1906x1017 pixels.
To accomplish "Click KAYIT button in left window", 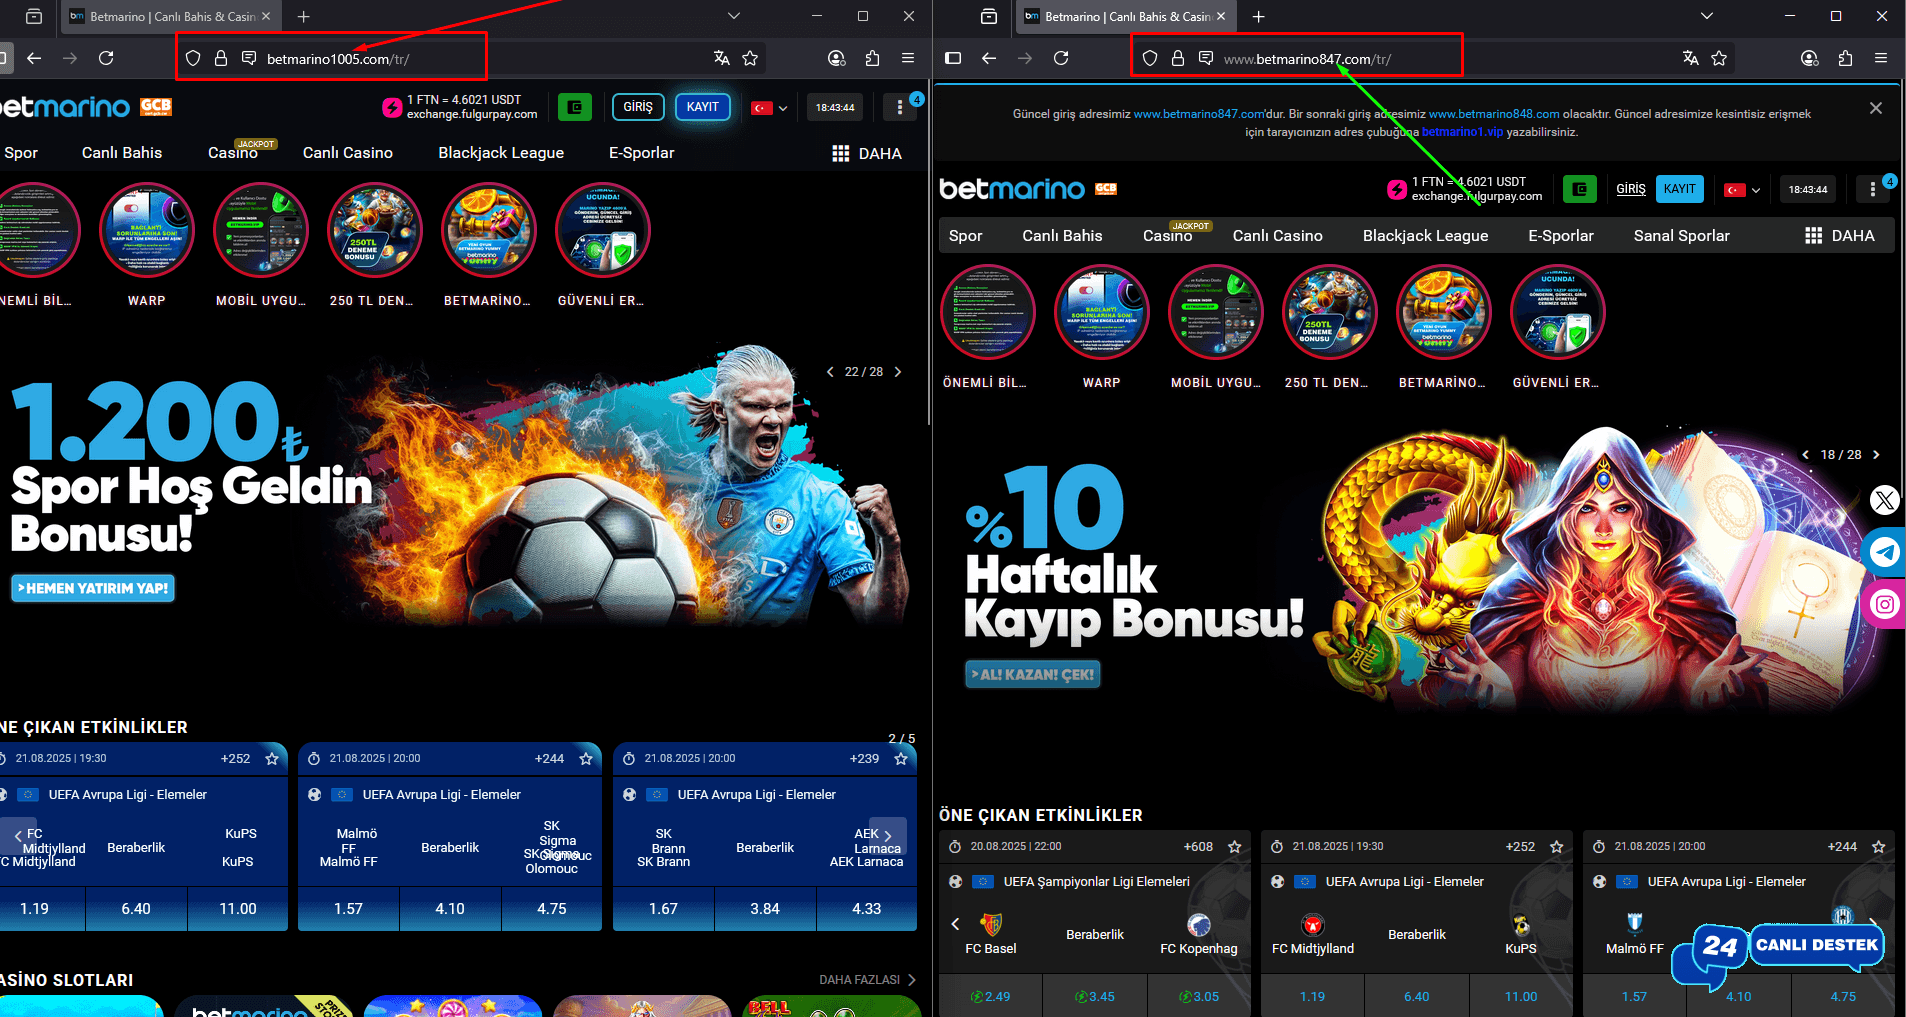I will click(x=702, y=107).
